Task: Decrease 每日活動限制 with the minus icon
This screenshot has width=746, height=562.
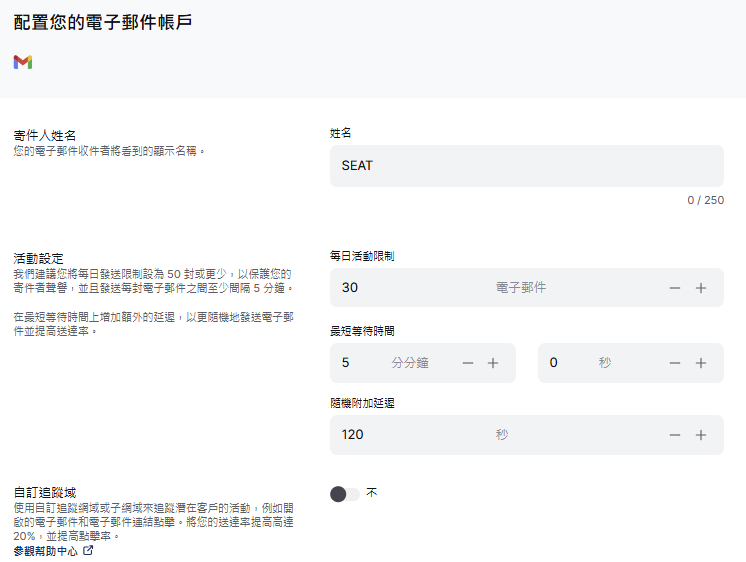Action: 675,288
